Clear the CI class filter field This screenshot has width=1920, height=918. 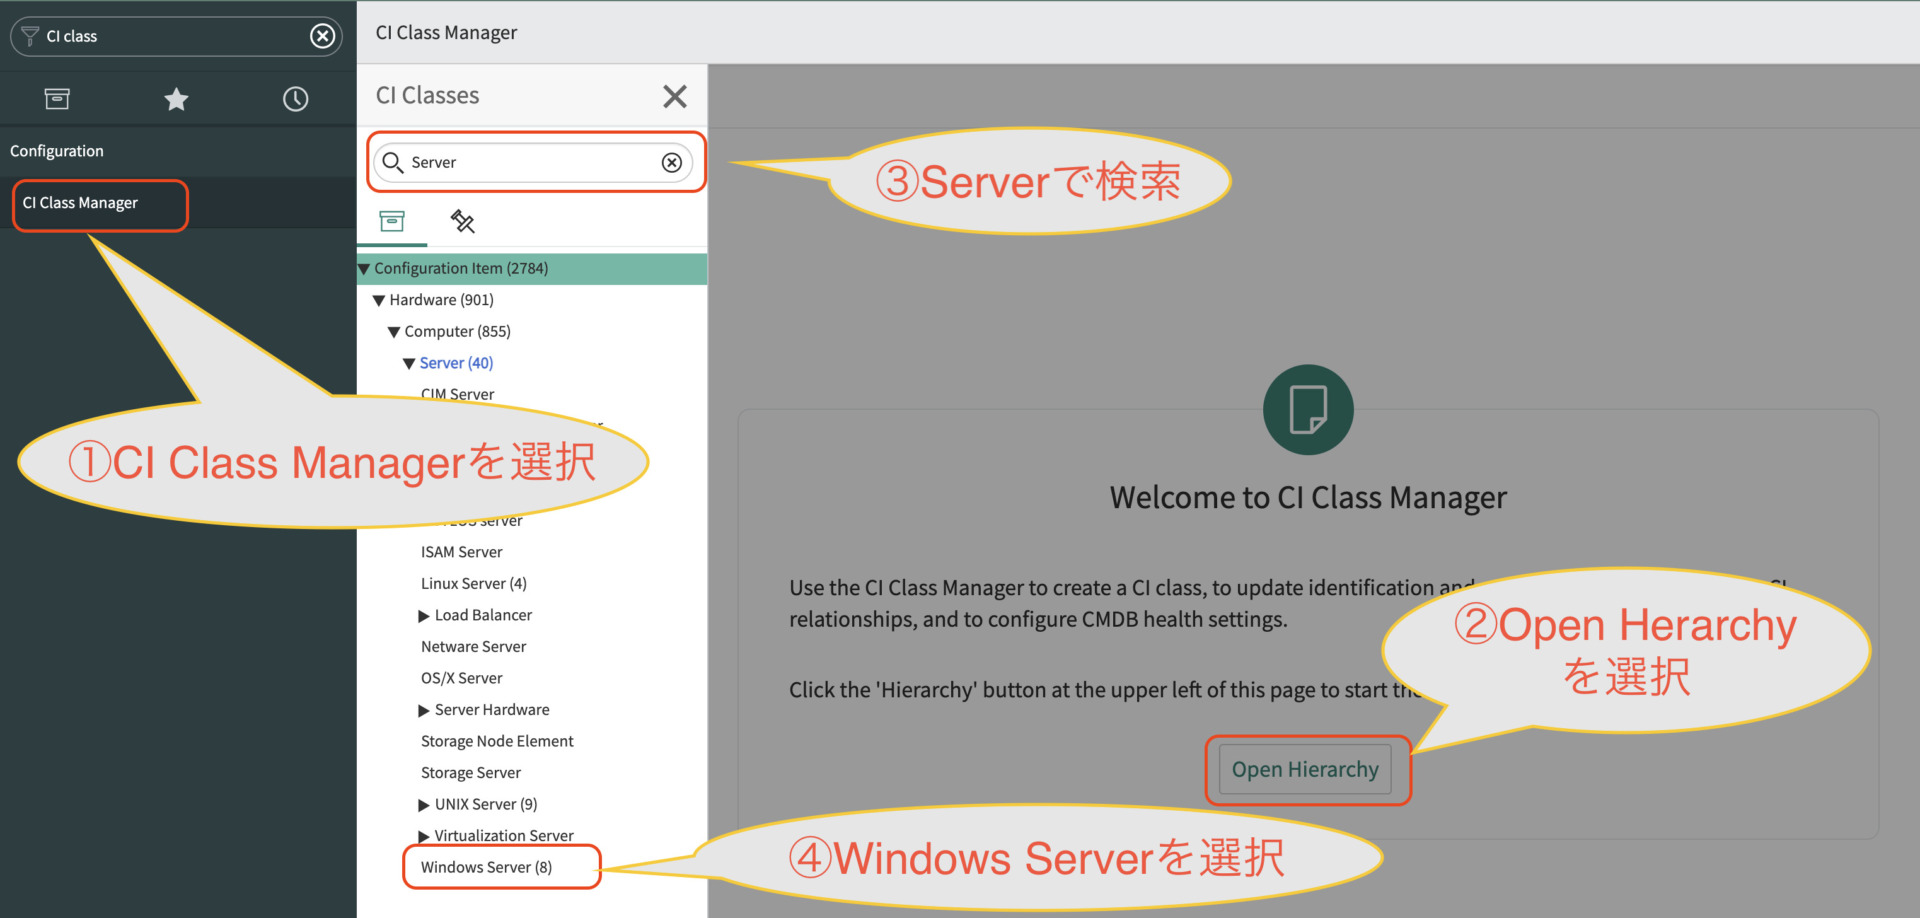[322, 36]
